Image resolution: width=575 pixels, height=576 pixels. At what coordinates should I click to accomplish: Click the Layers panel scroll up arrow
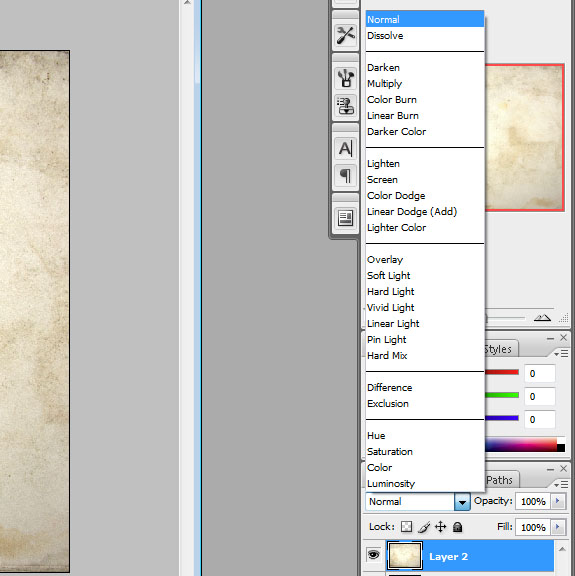562,549
